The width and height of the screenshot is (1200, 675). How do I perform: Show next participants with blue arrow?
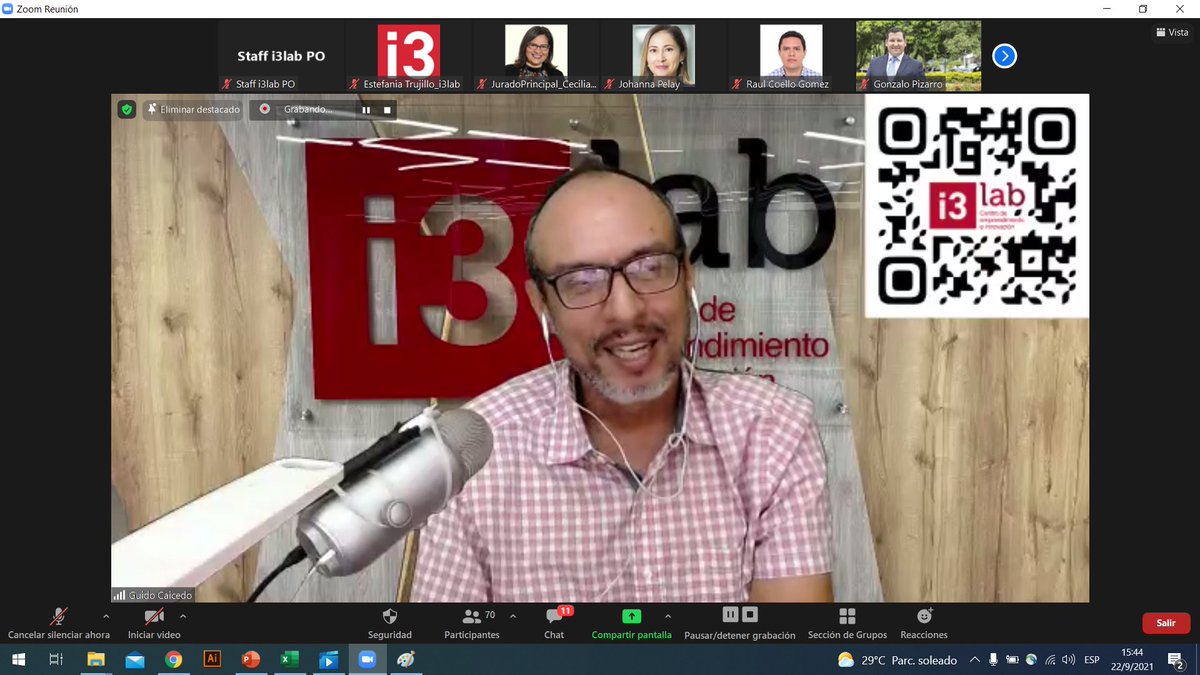click(x=1004, y=56)
